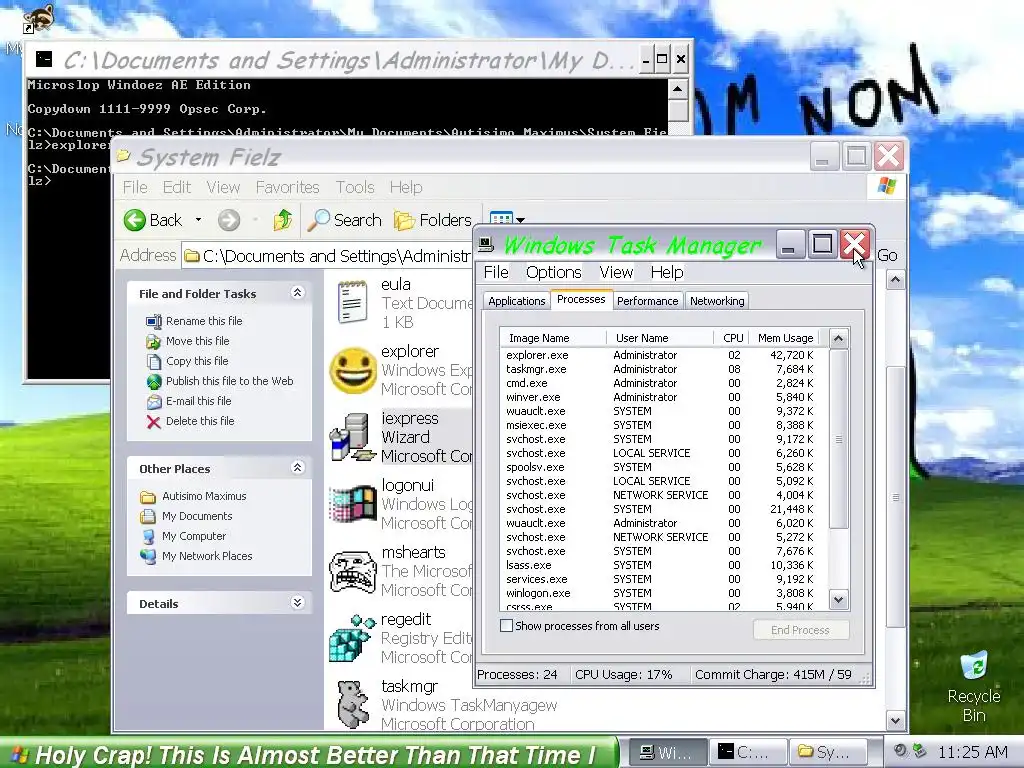The width and height of the screenshot is (1024, 768).
Task: Go up one folder level icon
Action: (x=282, y=220)
